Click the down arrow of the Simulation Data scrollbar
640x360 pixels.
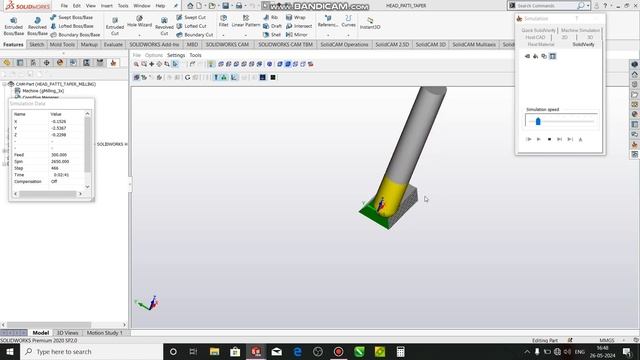87,187
